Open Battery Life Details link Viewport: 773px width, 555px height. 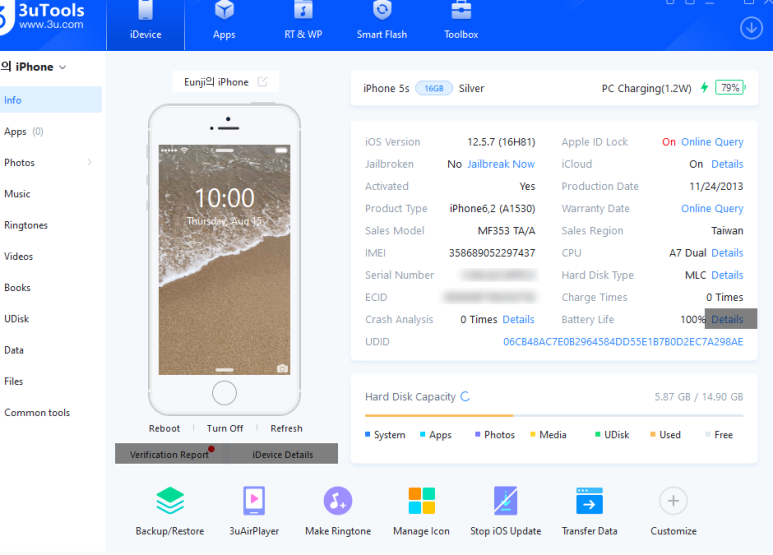tap(727, 319)
